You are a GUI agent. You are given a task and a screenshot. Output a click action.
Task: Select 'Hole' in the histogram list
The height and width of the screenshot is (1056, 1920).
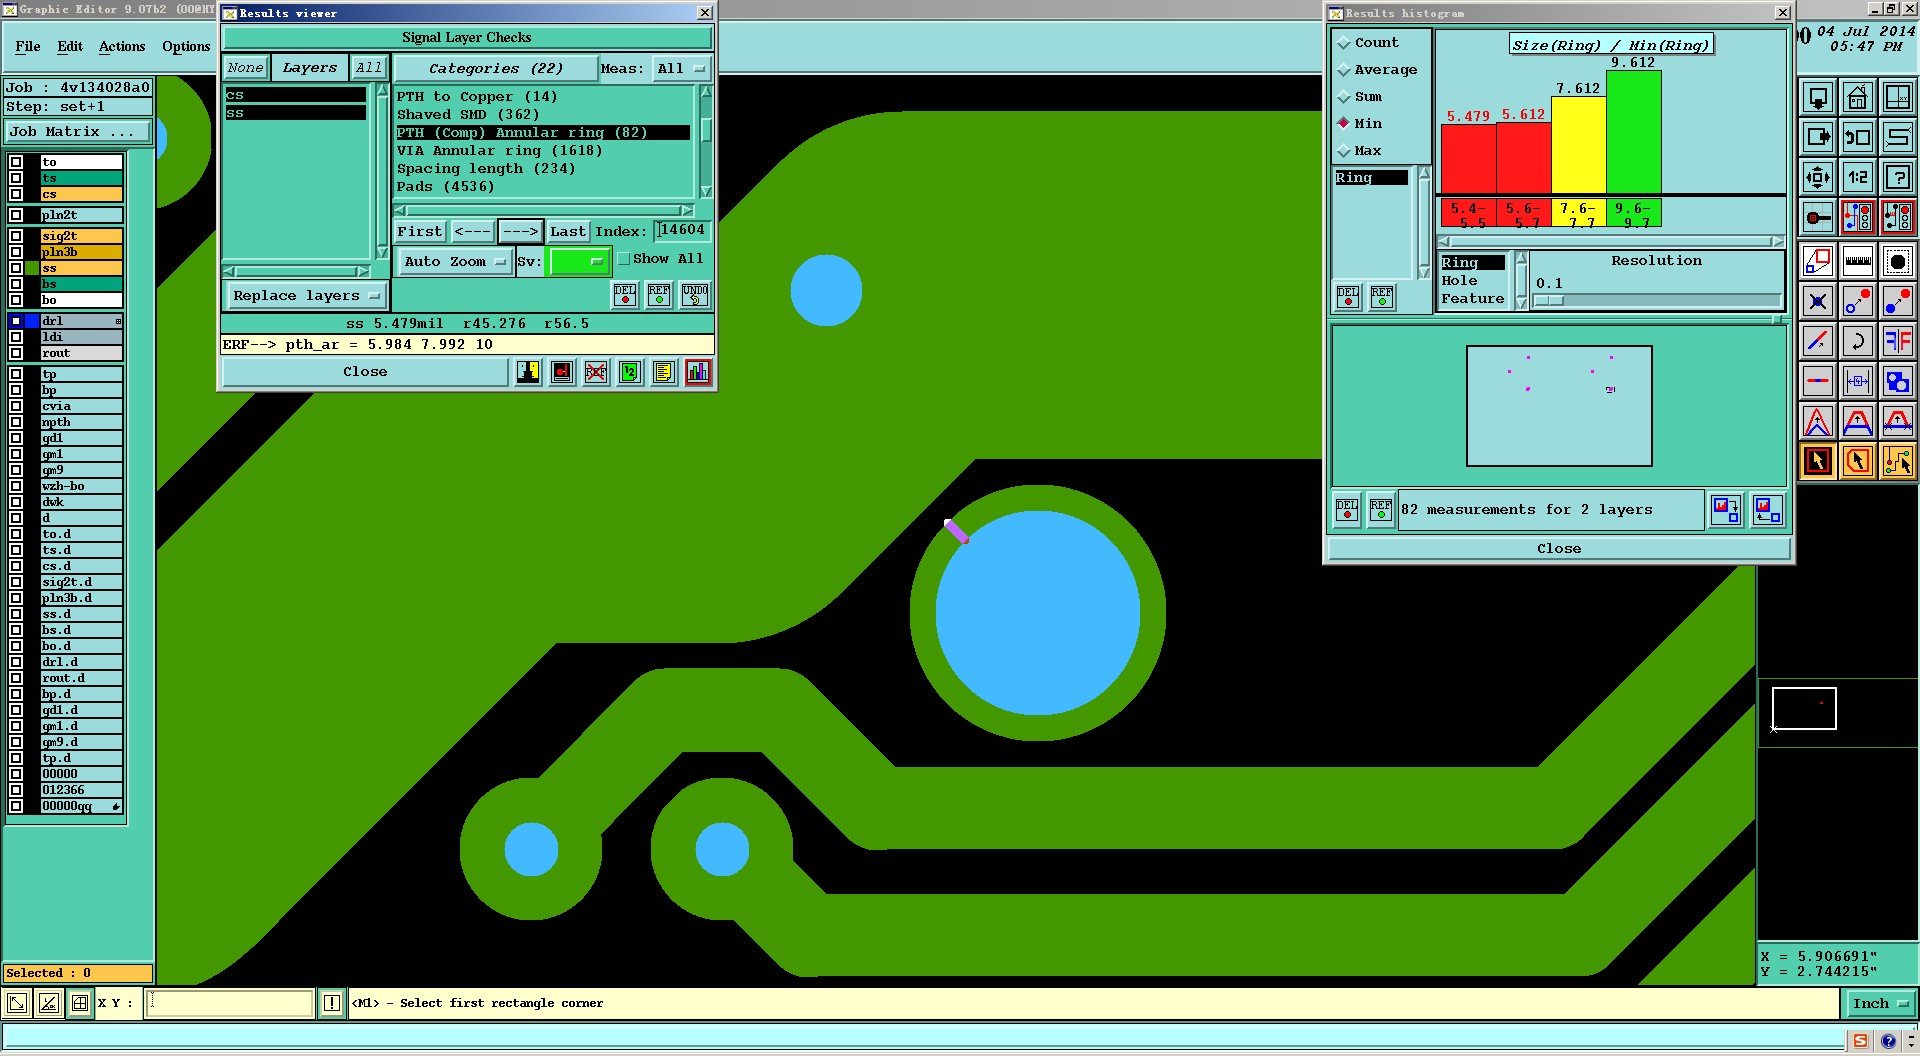[1459, 281]
